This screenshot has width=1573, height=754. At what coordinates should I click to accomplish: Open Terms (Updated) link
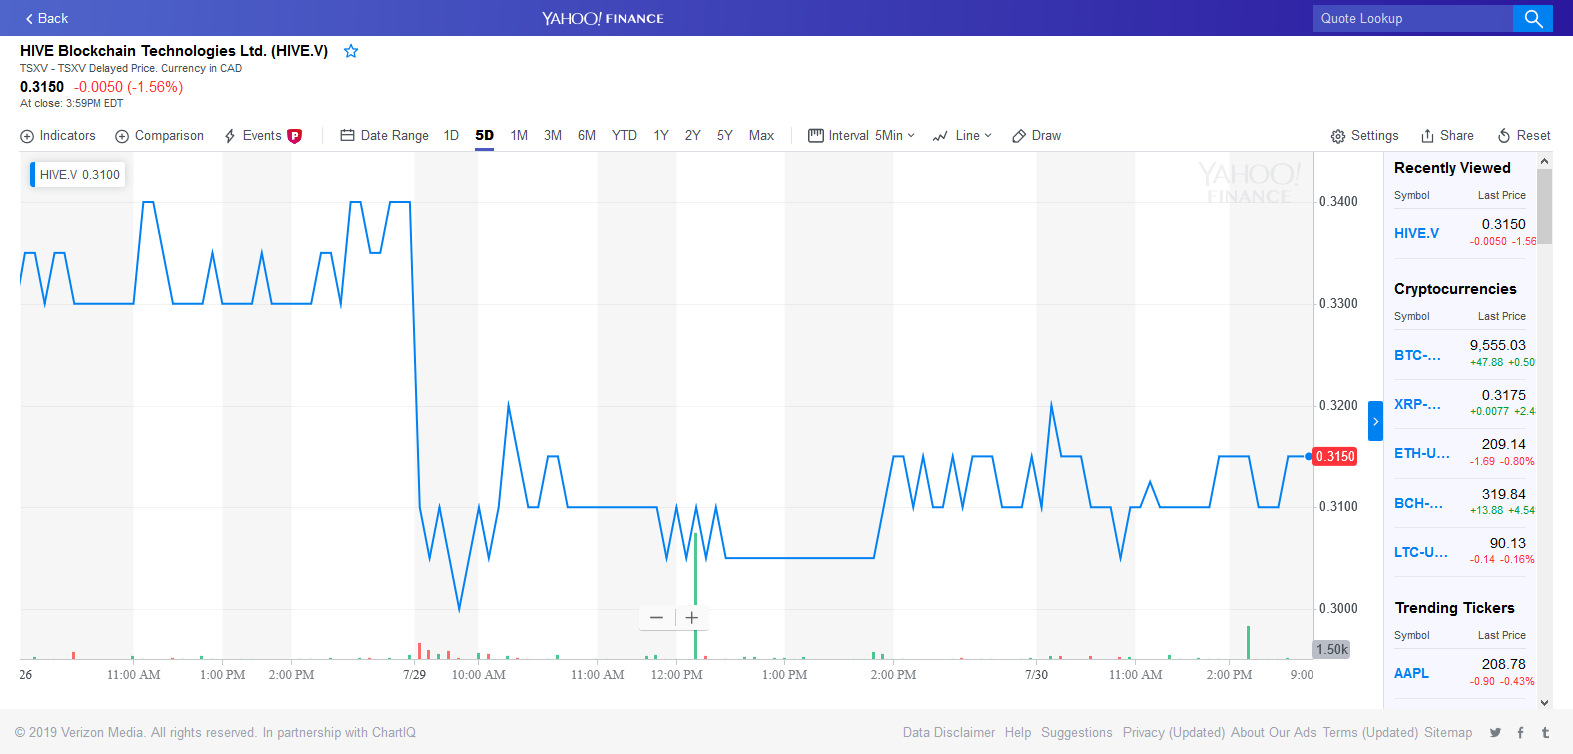(1370, 733)
